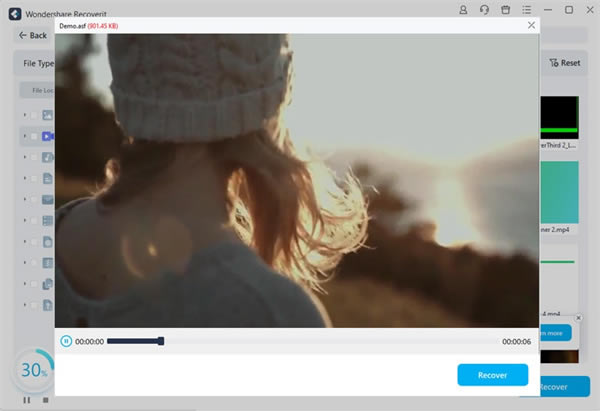Reset the filter options
600x411 pixels.
click(x=565, y=63)
